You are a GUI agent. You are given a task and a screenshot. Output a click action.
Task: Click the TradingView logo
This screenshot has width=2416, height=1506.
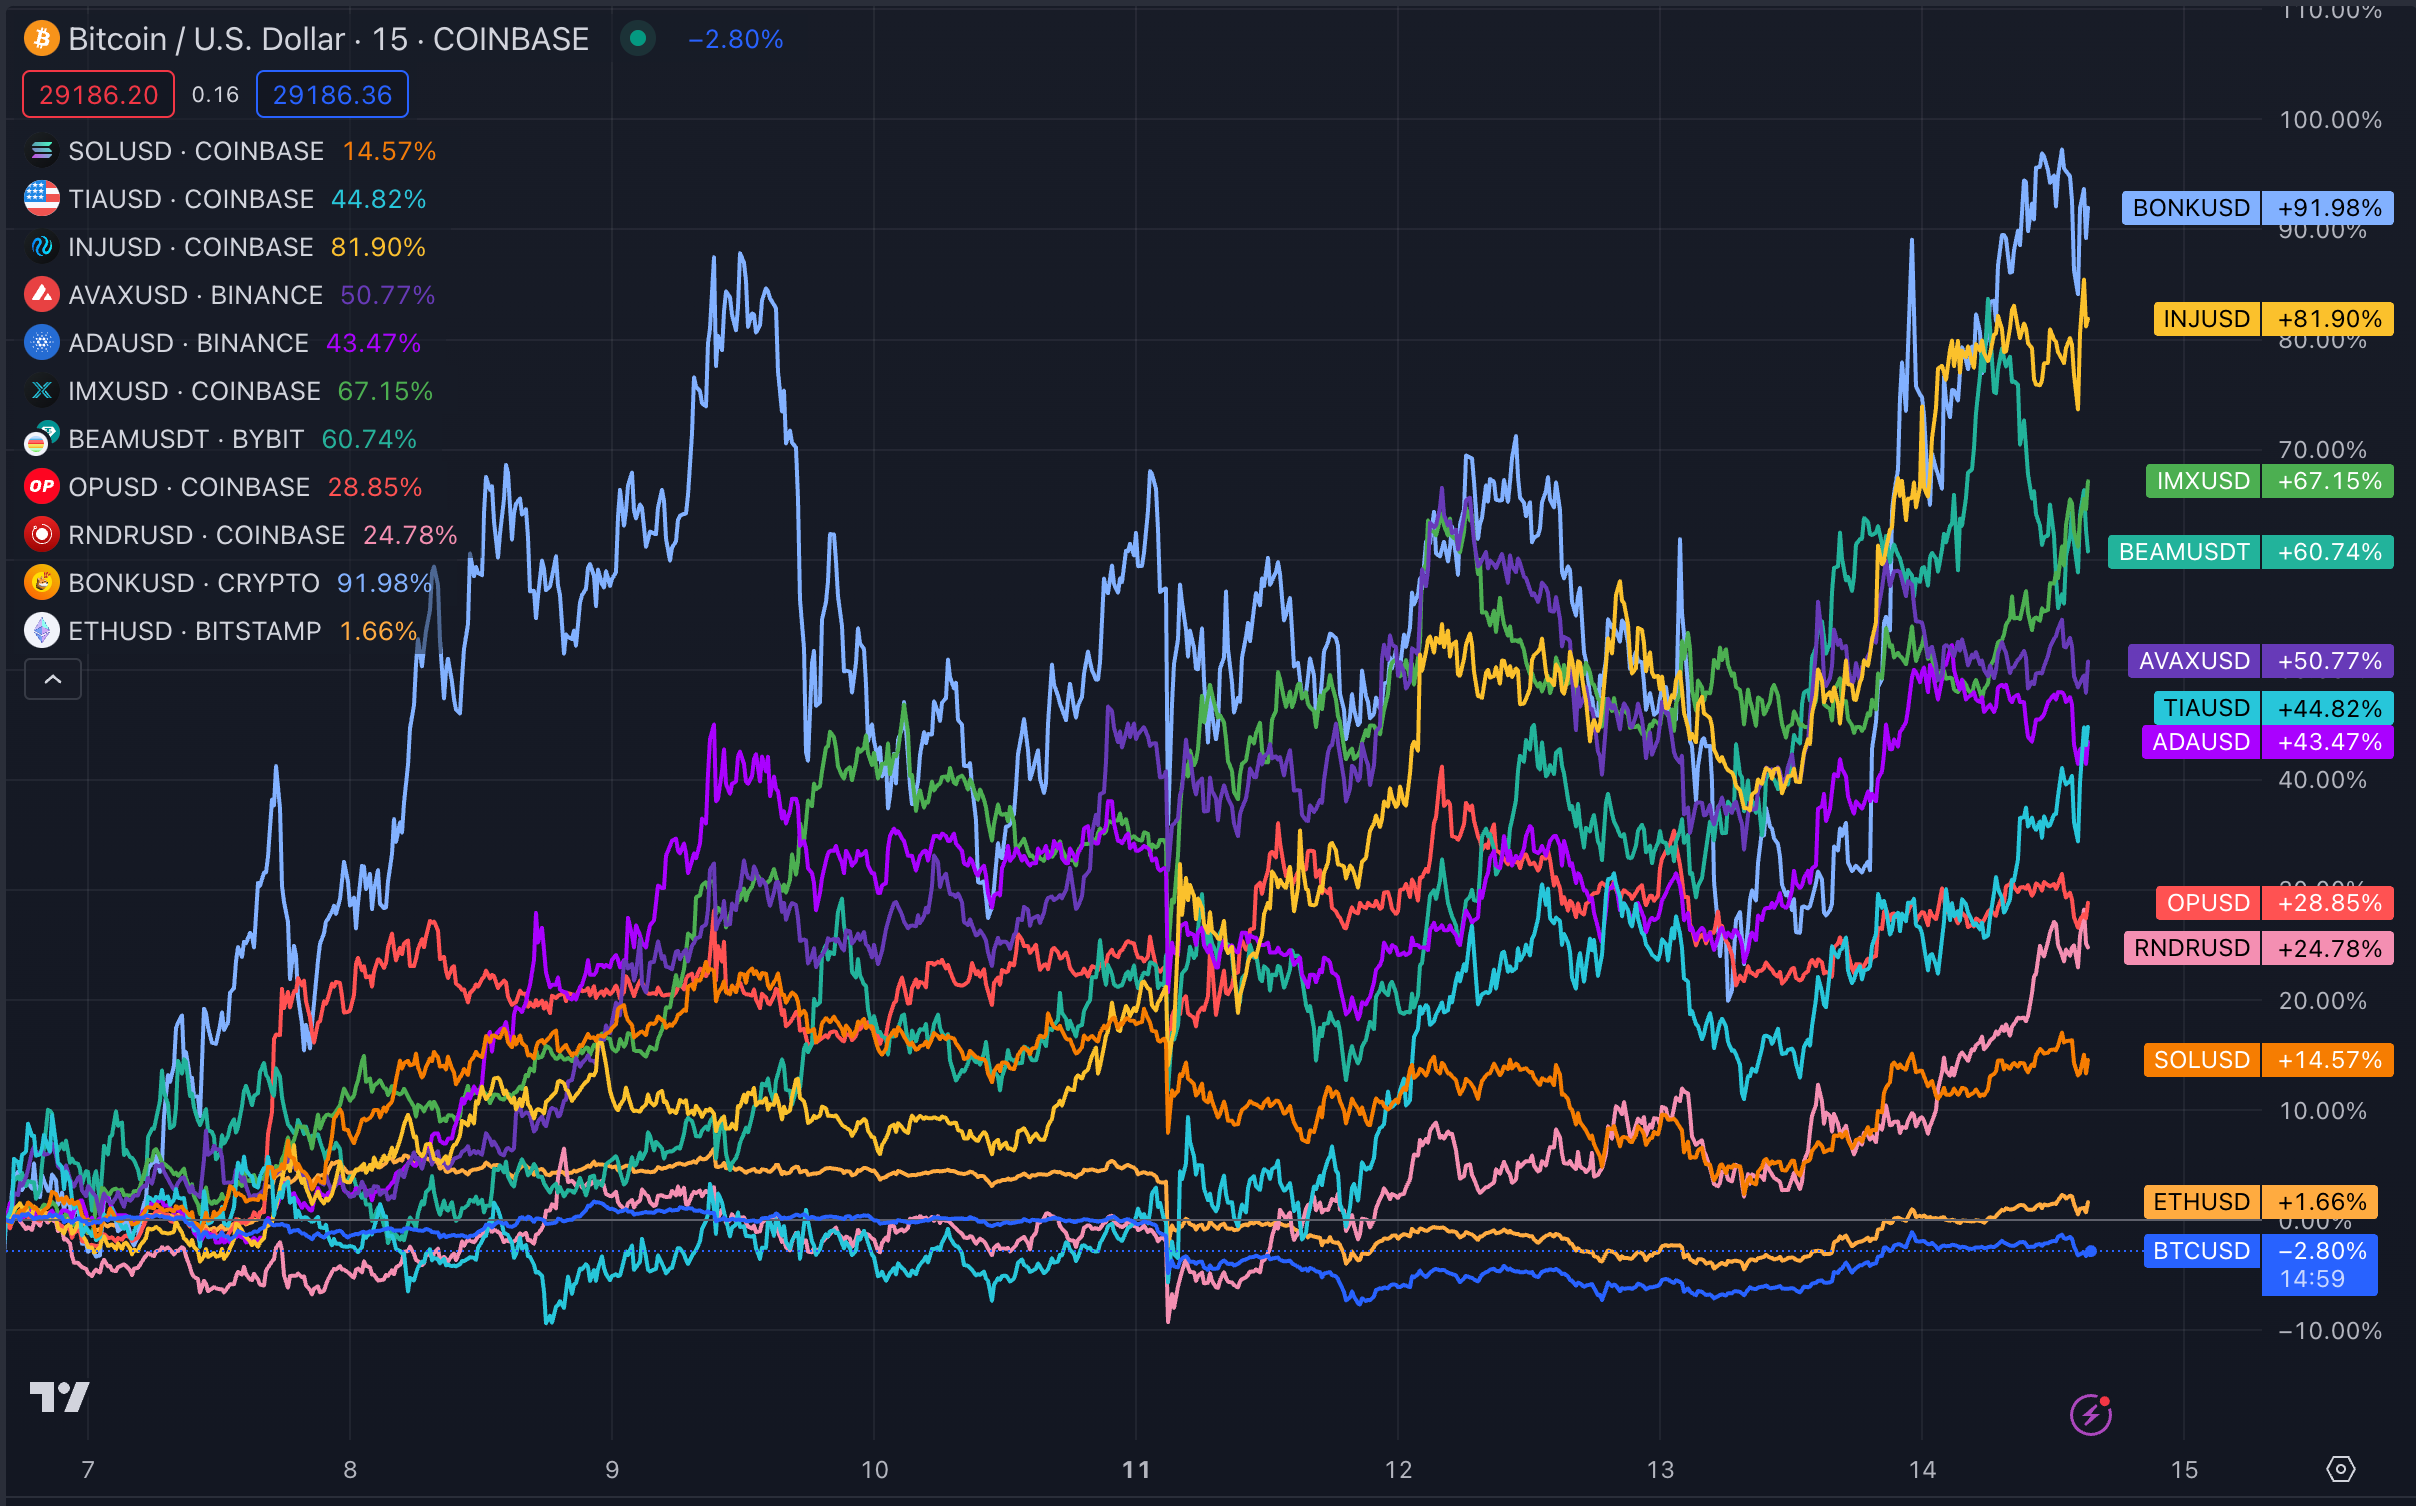(59, 1396)
